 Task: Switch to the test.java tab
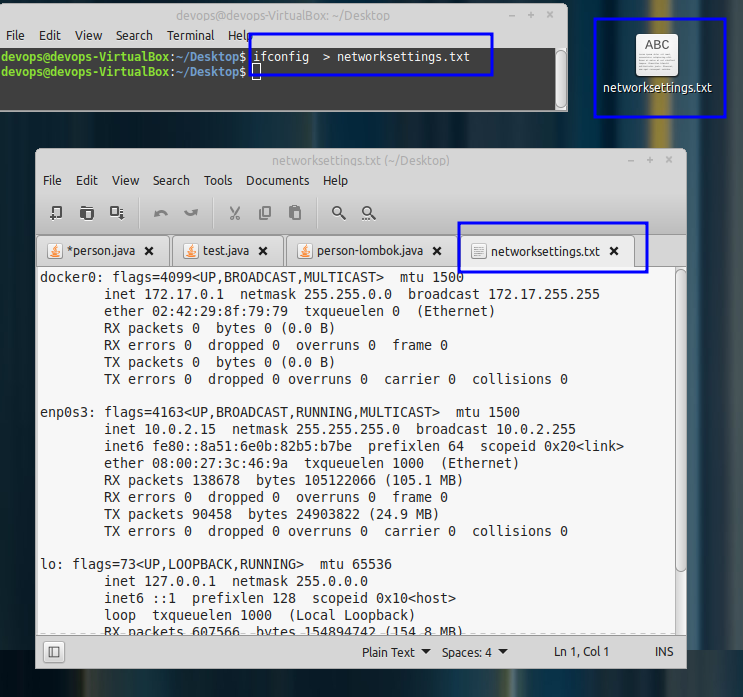coord(226,251)
